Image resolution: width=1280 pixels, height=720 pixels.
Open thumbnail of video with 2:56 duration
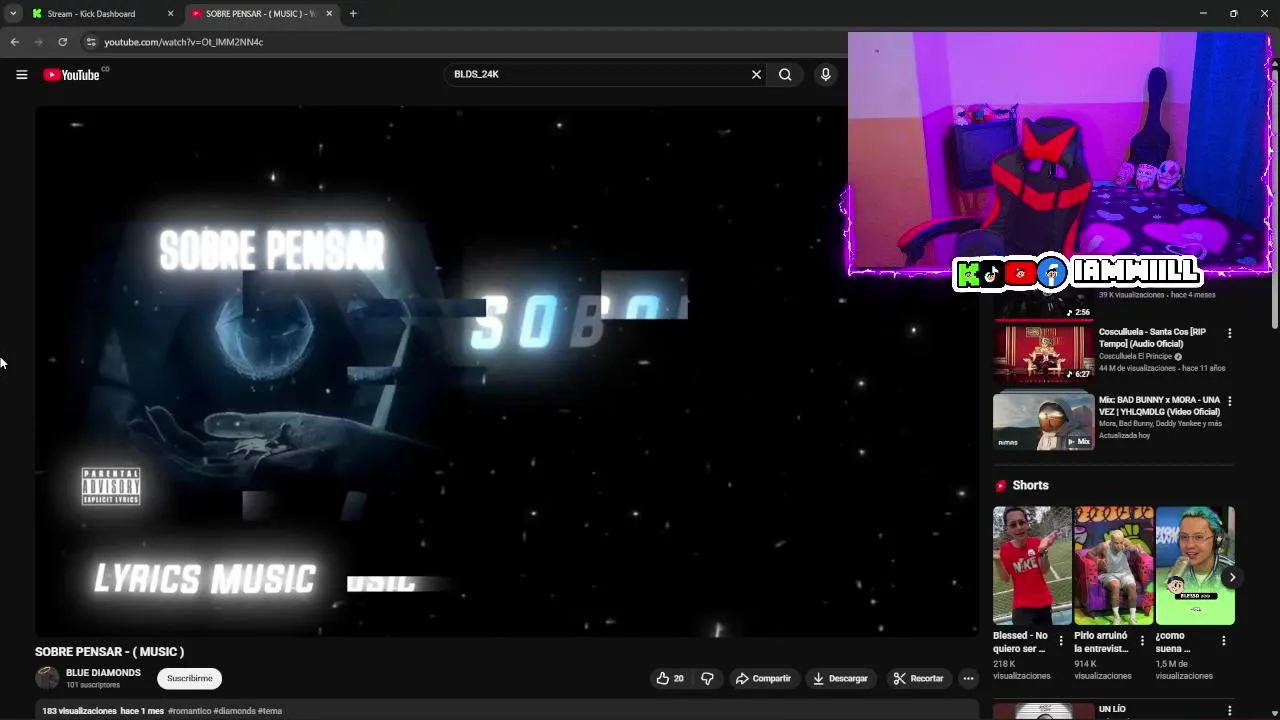pyautogui.click(x=1043, y=305)
